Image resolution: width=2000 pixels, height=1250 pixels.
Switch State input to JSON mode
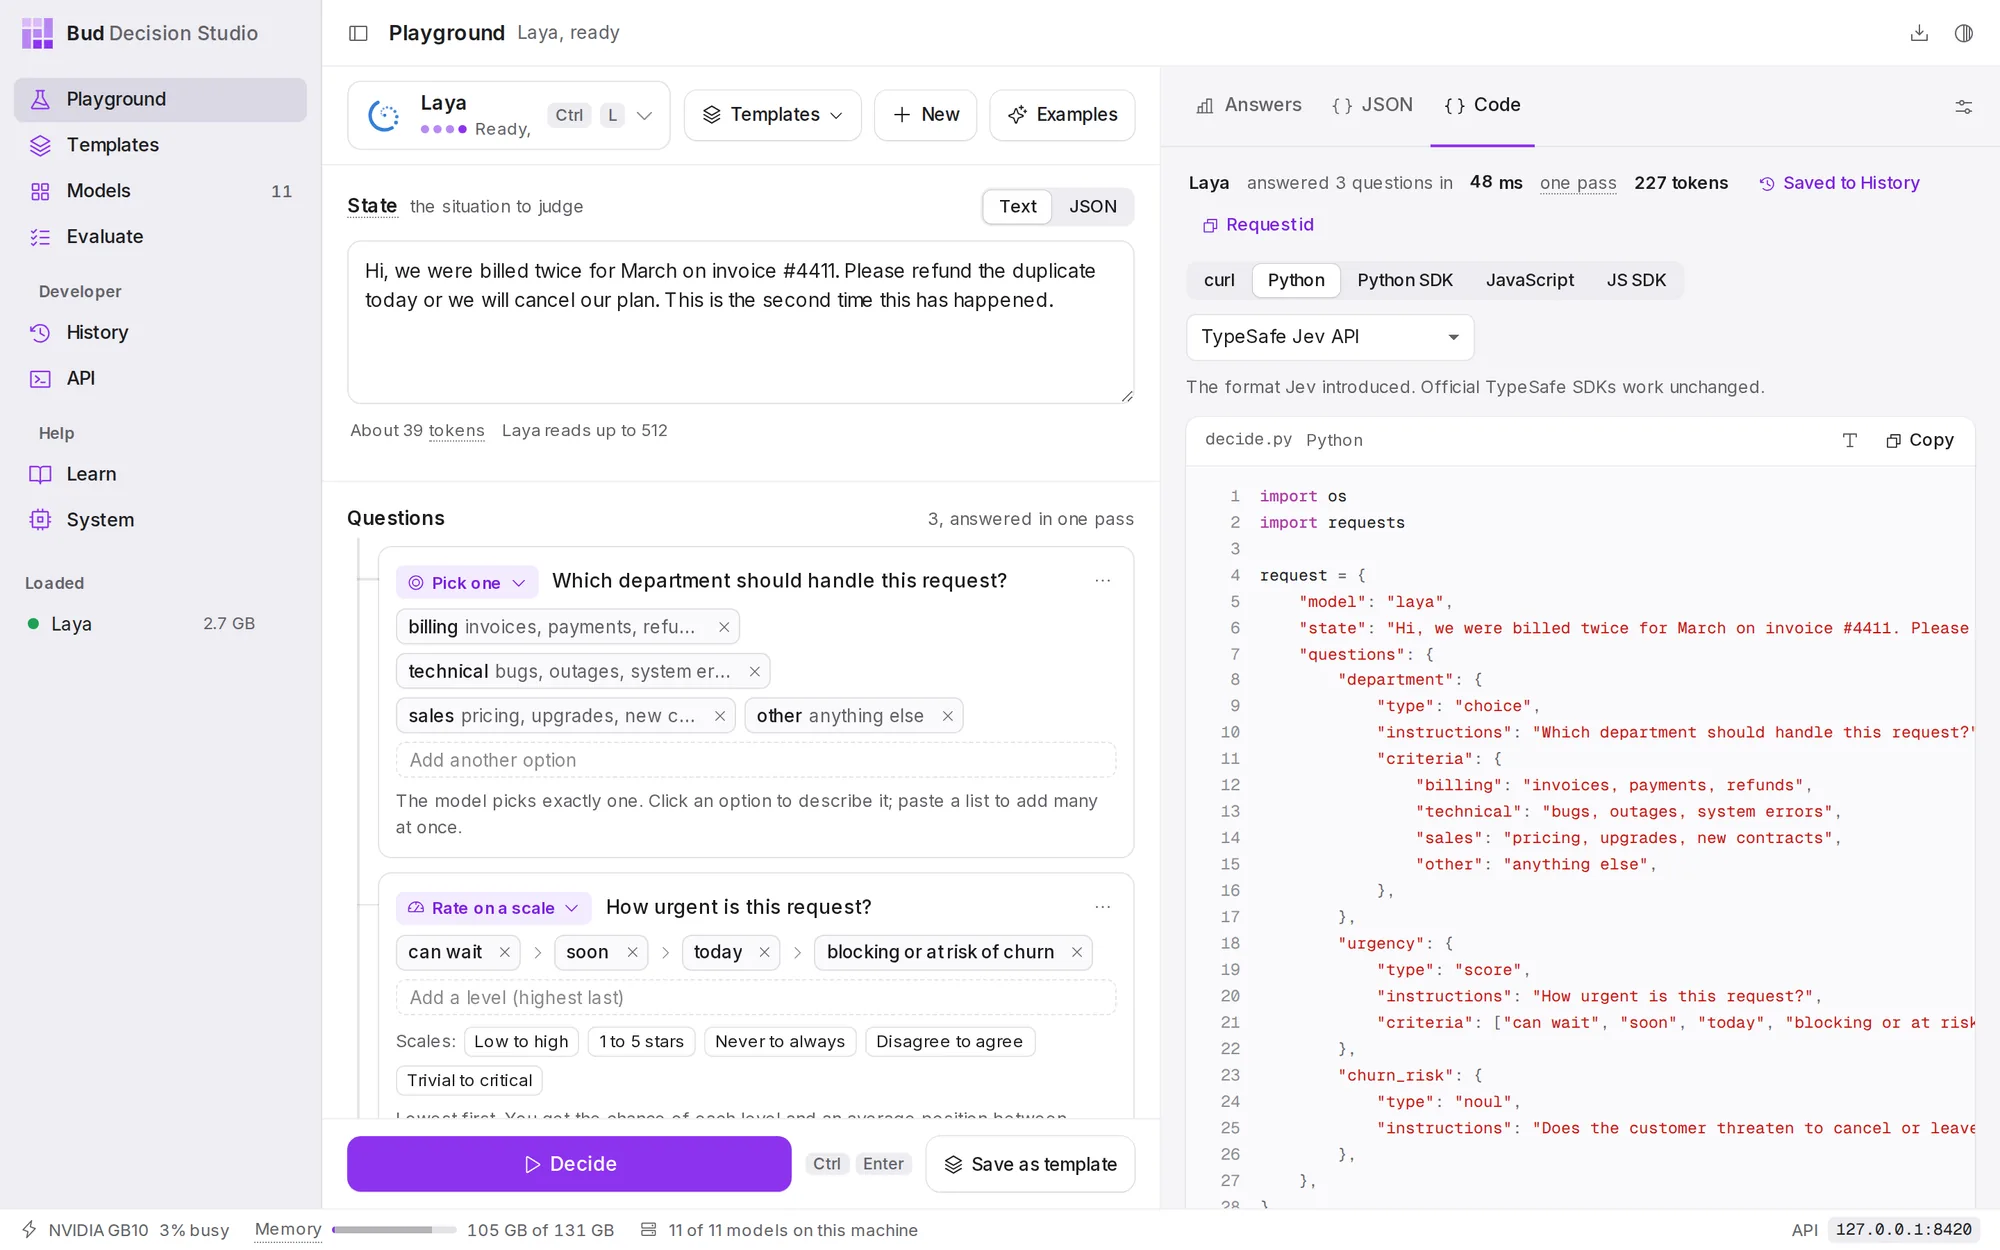[x=1092, y=207]
